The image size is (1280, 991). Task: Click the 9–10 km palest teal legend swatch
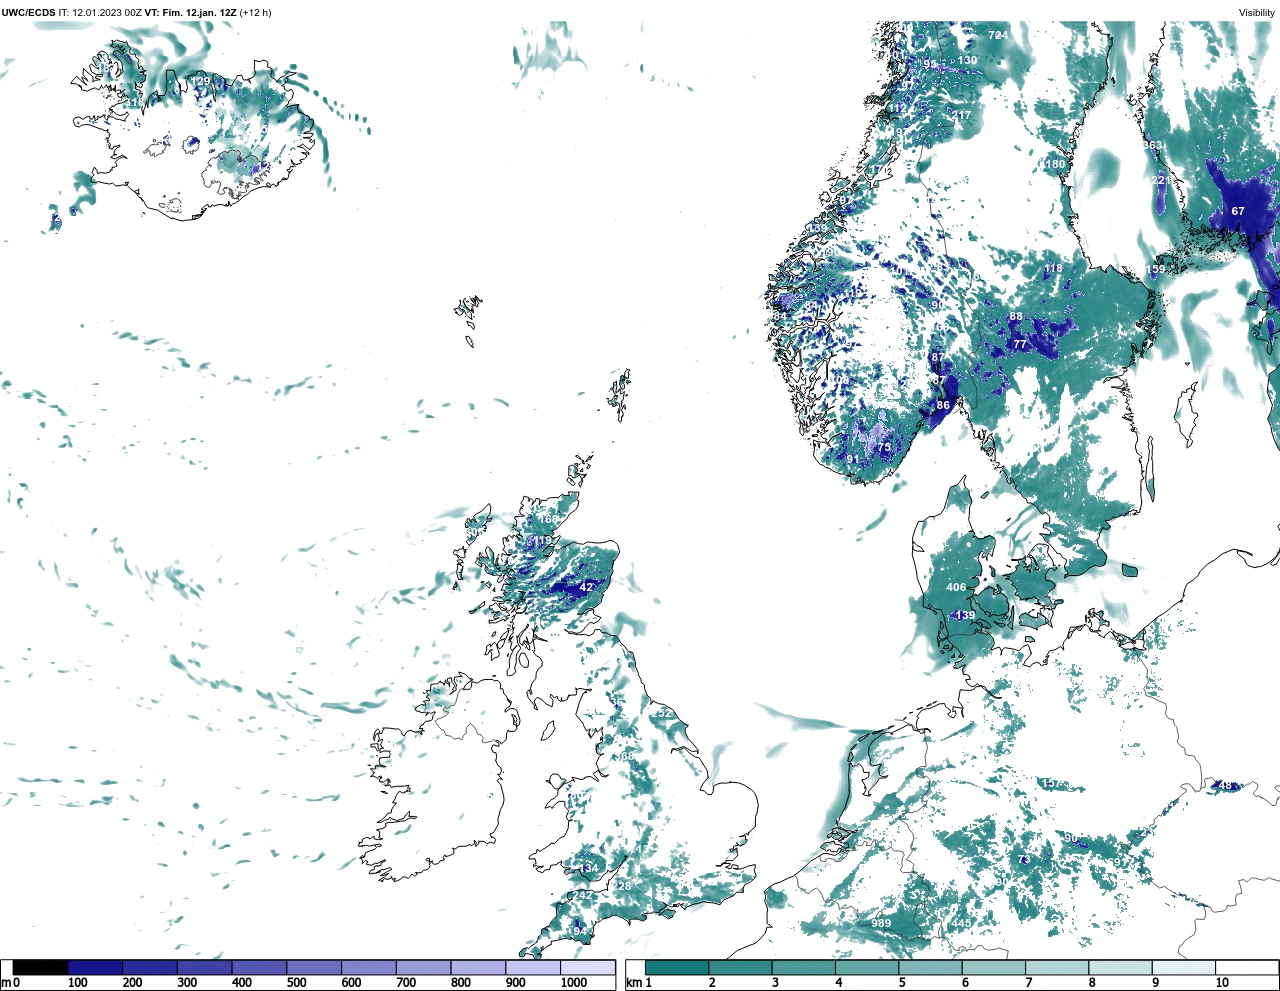point(1183,967)
